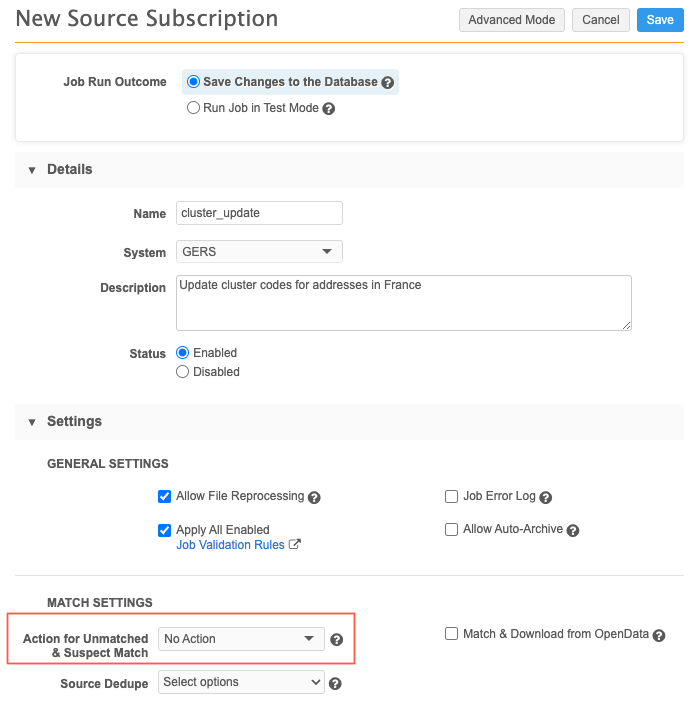Click the Name field containing cluster_update
This screenshot has width=693, height=702.
[x=259, y=213]
